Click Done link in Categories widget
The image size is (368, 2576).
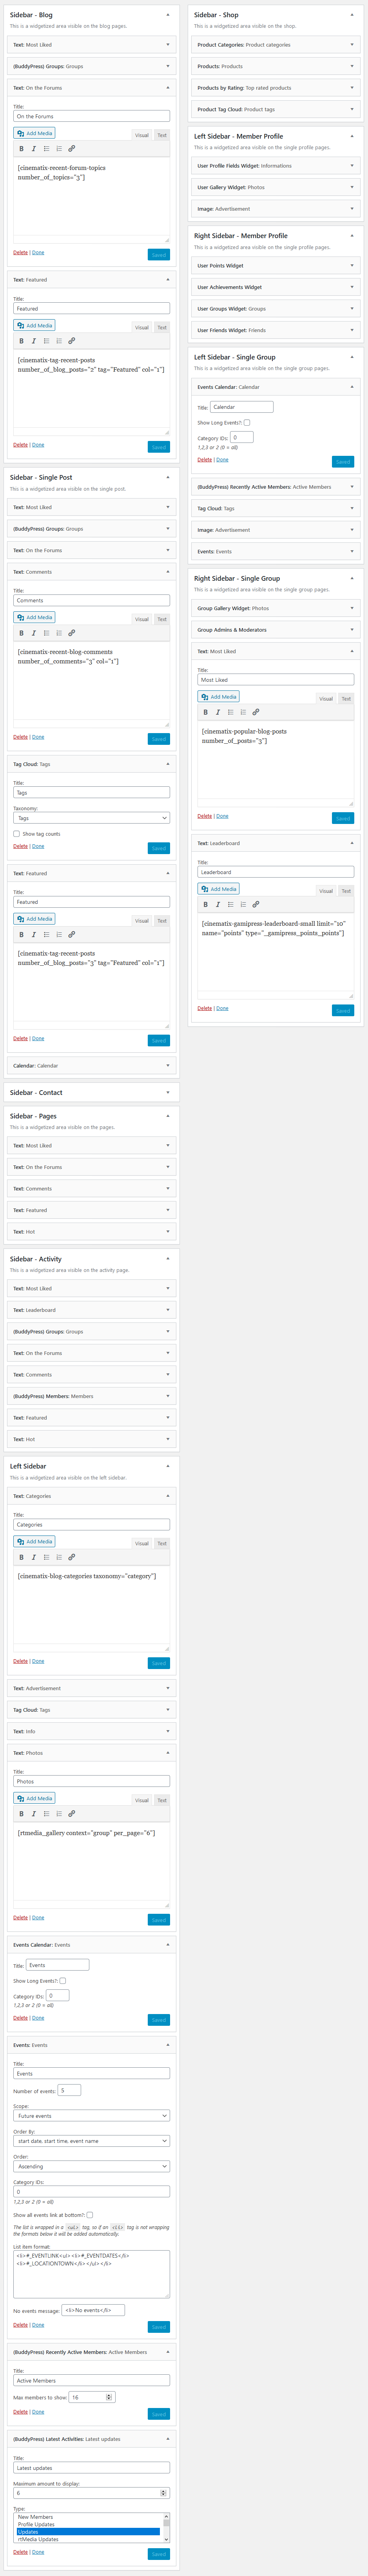[x=38, y=1661]
